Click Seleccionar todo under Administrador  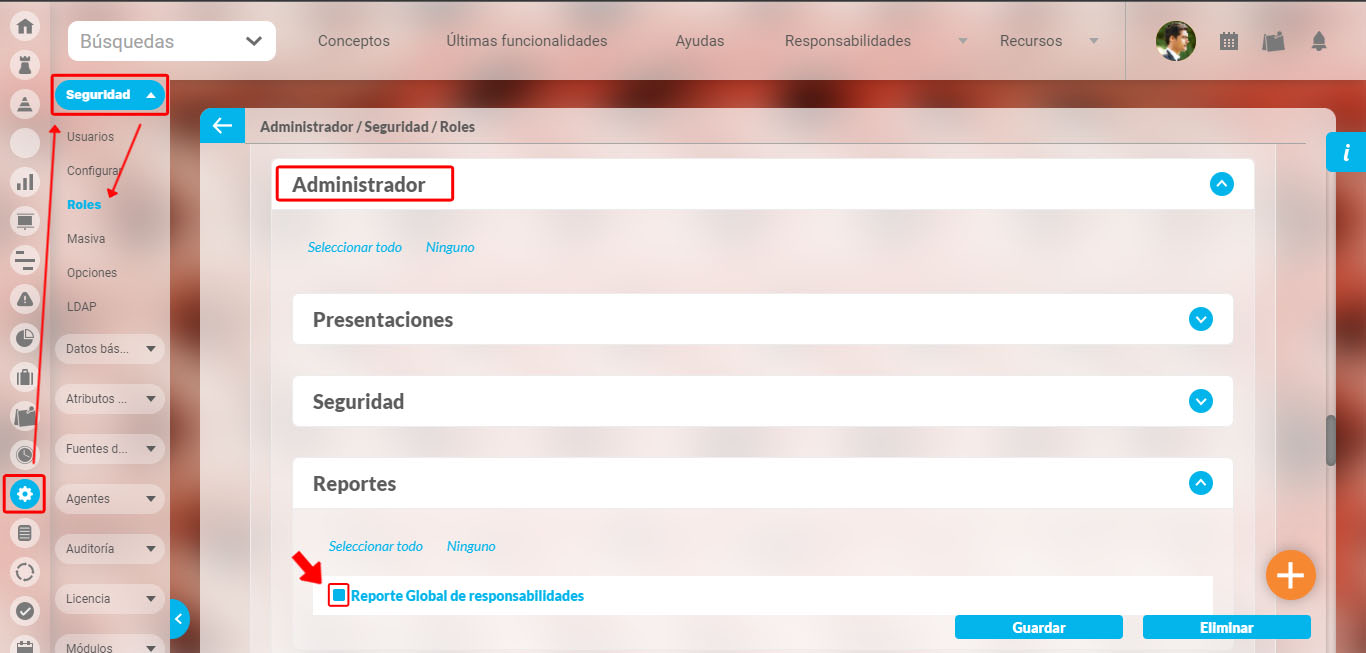coord(354,247)
